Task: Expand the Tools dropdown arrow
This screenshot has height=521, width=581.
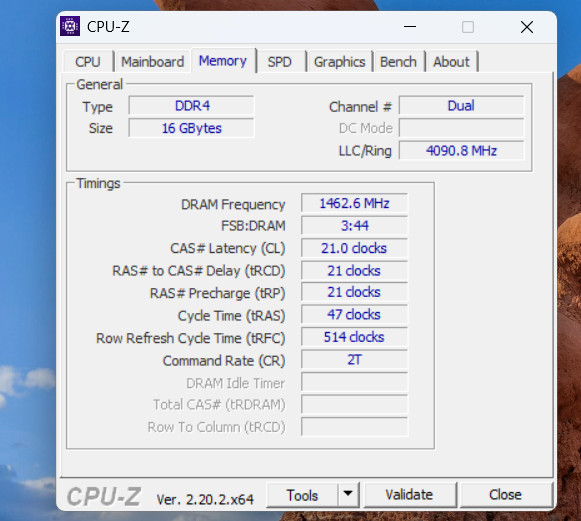Action: [x=348, y=494]
